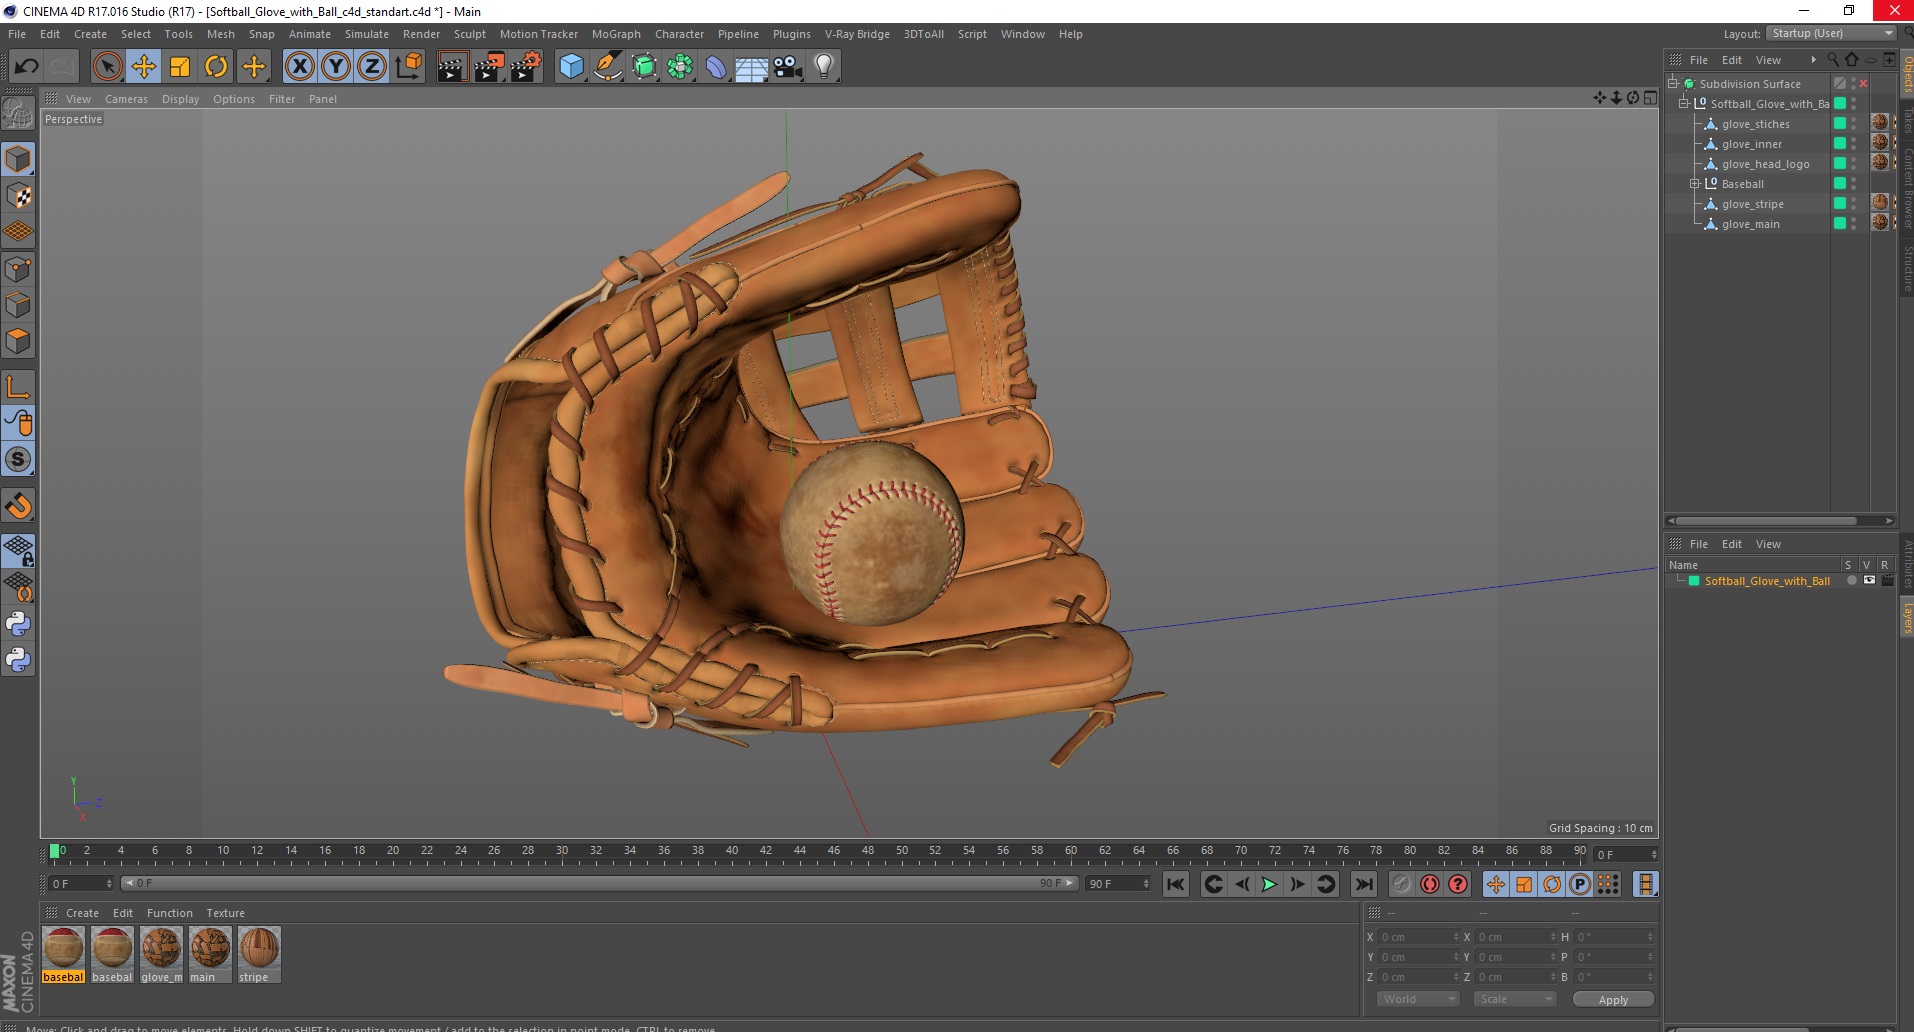Render the active view
This screenshot has width=1914, height=1032.
[x=452, y=67]
